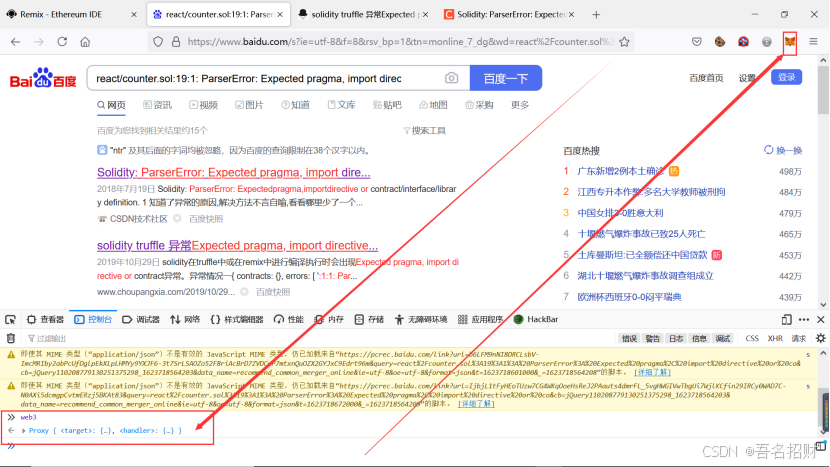
Task: Close the Remix - Ethereum IDE tab
Action: click(x=134, y=14)
